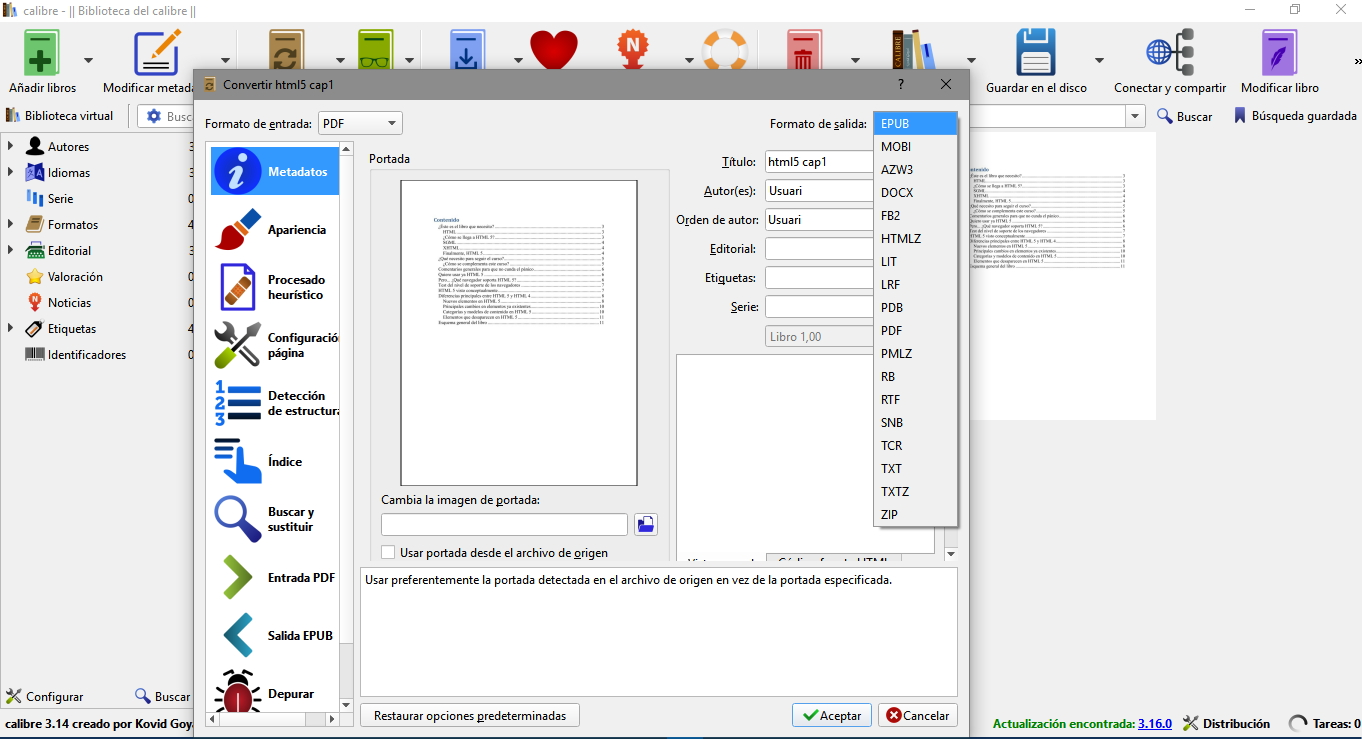Pick FB2 output format
1362x739 pixels.
pyautogui.click(x=915, y=216)
